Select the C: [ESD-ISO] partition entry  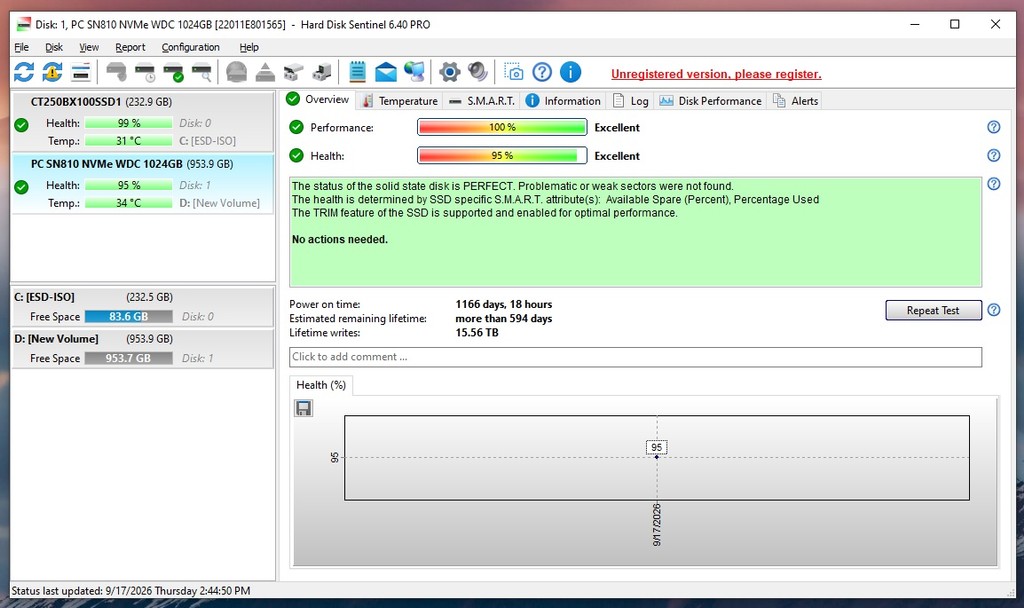[142, 307]
